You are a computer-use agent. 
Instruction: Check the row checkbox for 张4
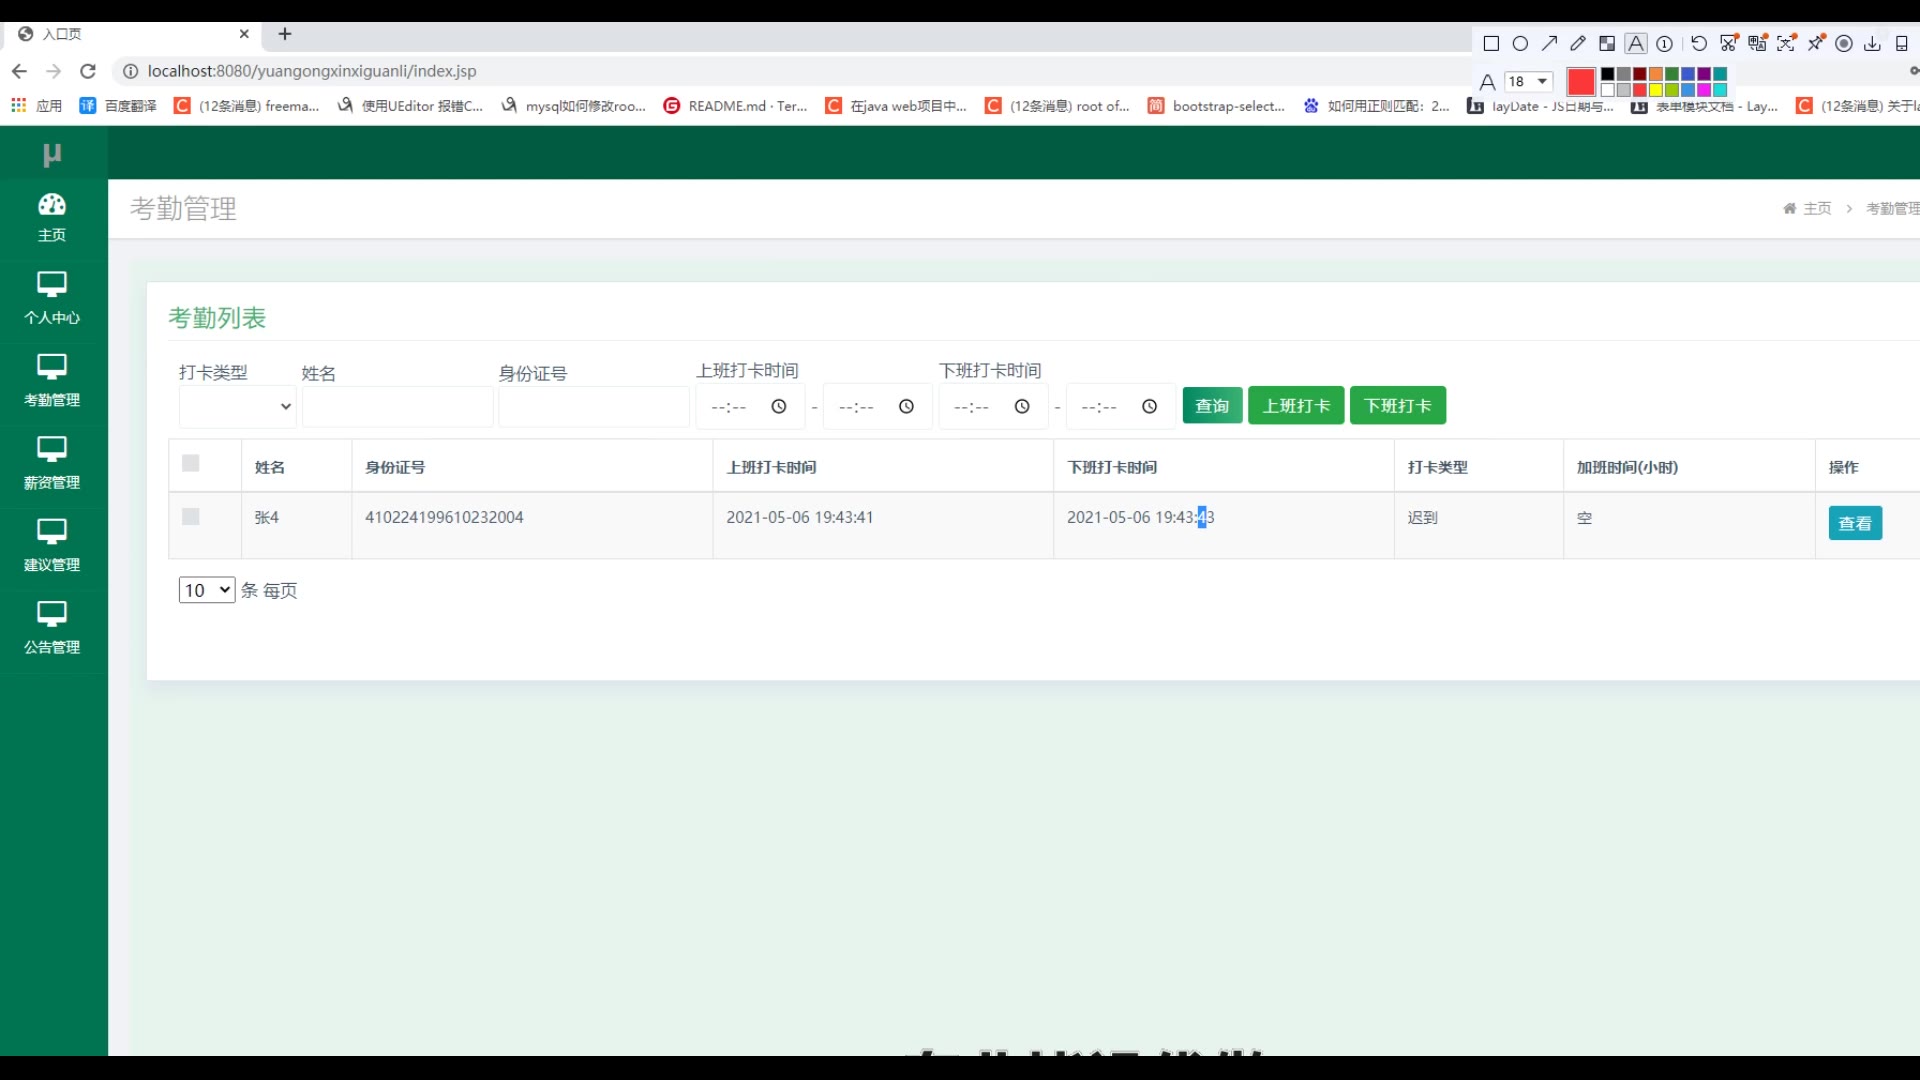pyautogui.click(x=191, y=517)
